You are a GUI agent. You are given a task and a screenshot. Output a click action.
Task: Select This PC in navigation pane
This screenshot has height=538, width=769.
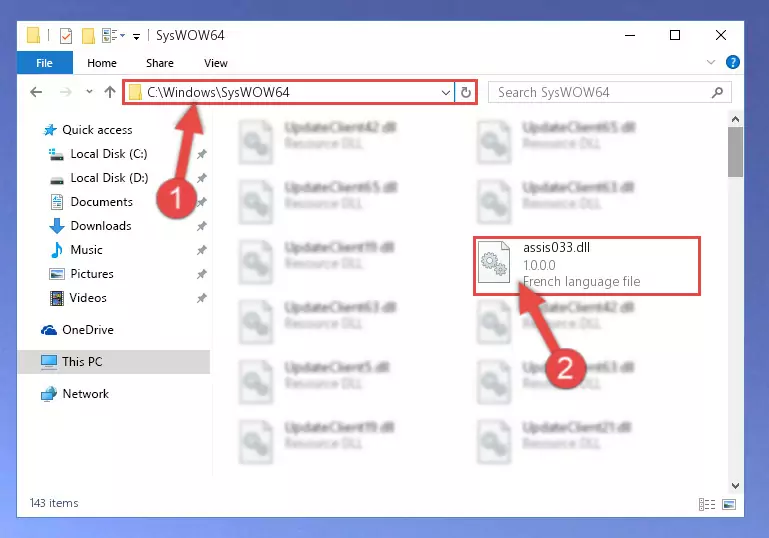click(x=113, y=362)
